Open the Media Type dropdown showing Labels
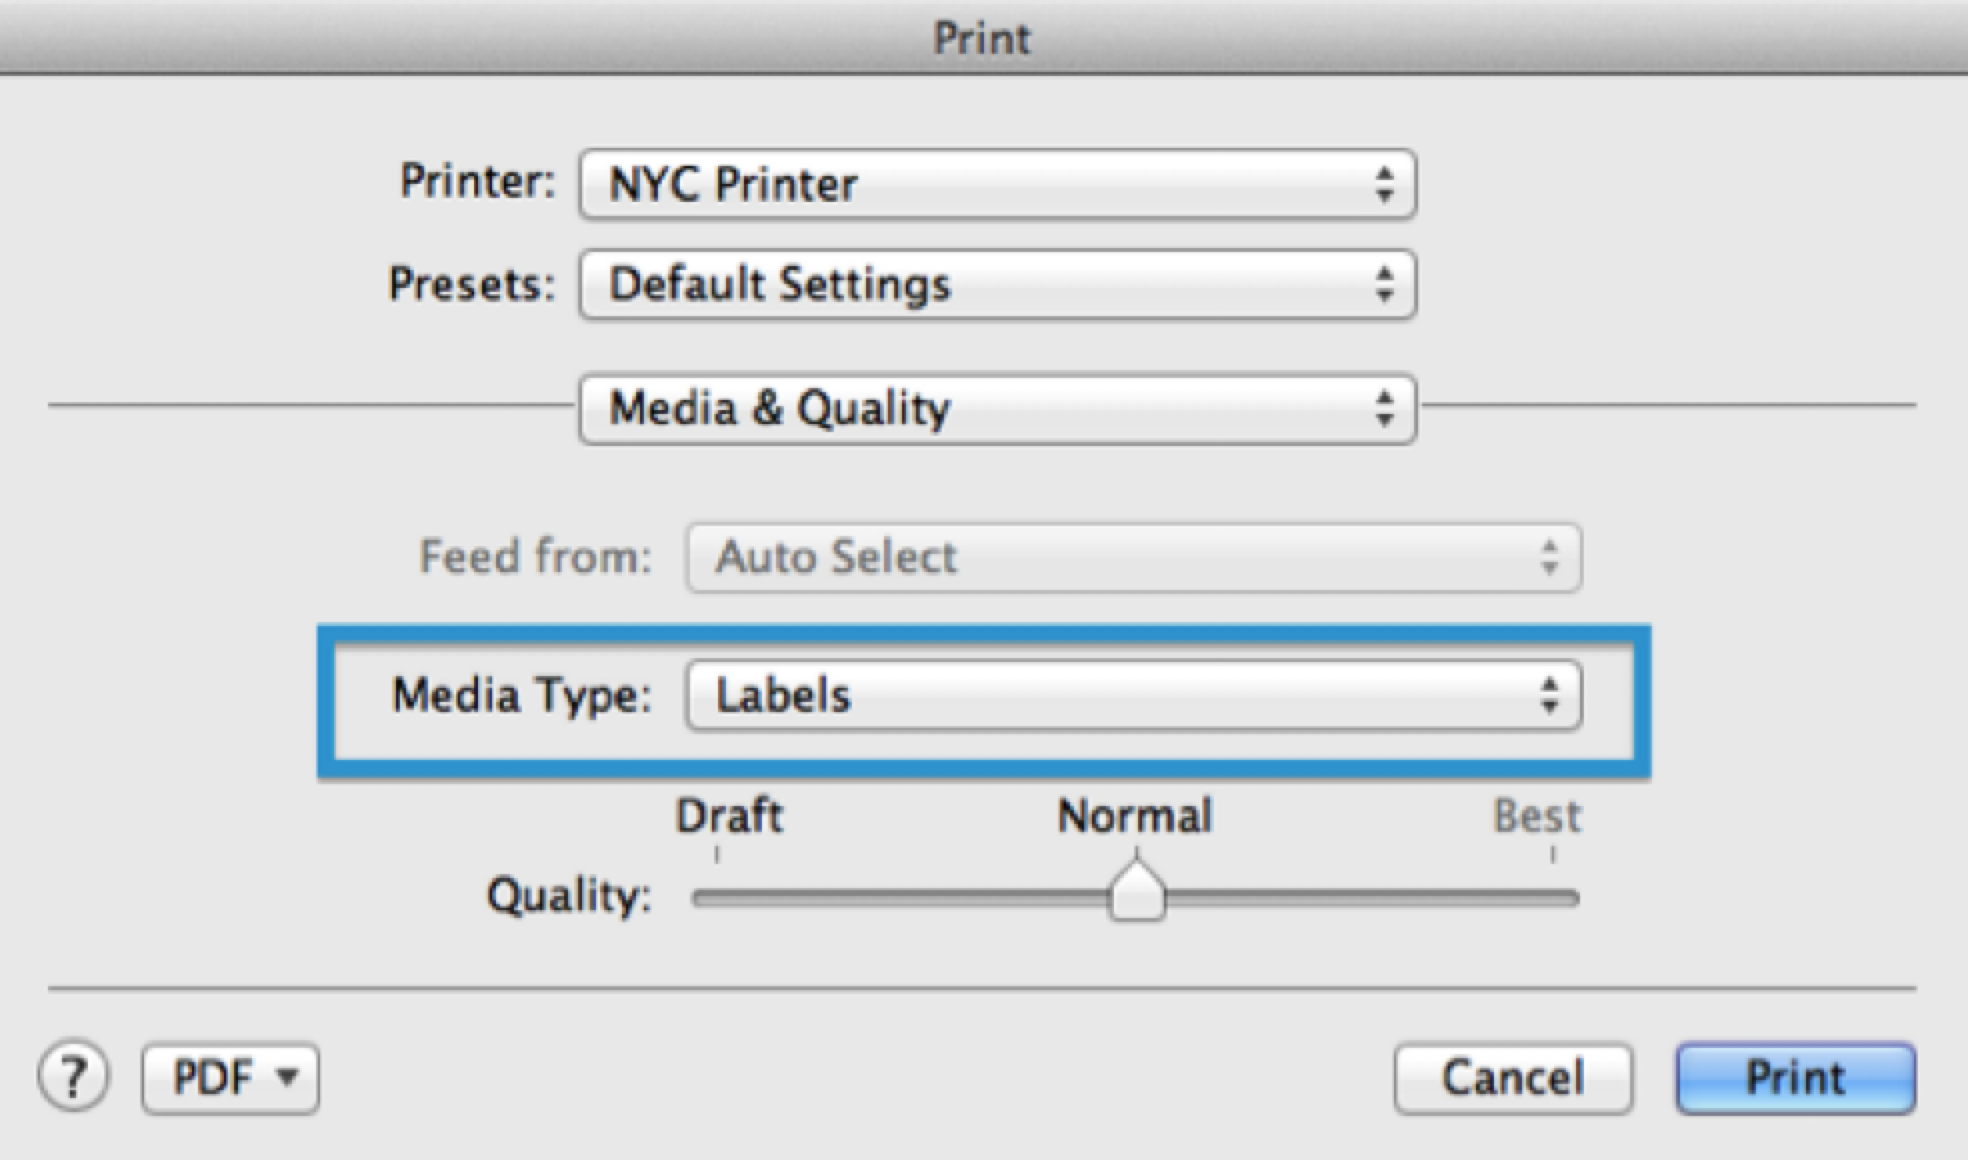This screenshot has height=1160, width=1968. pos(1132,696)
